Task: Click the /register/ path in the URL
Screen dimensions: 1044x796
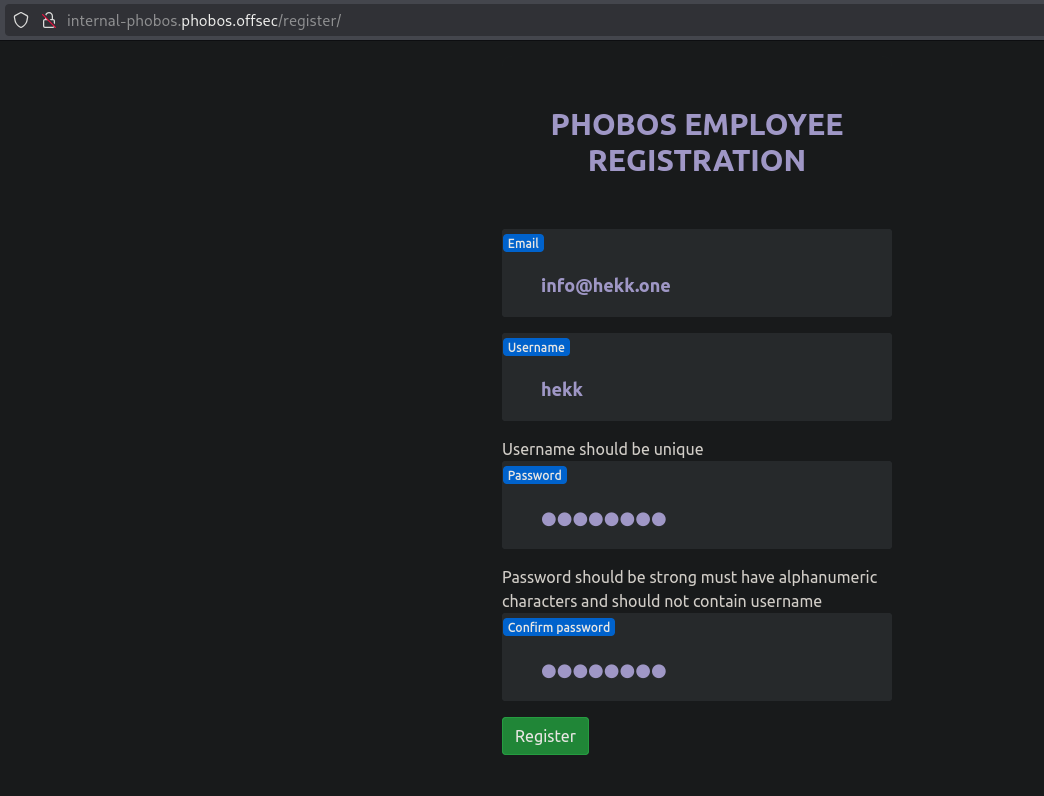Action: (311, 20)
